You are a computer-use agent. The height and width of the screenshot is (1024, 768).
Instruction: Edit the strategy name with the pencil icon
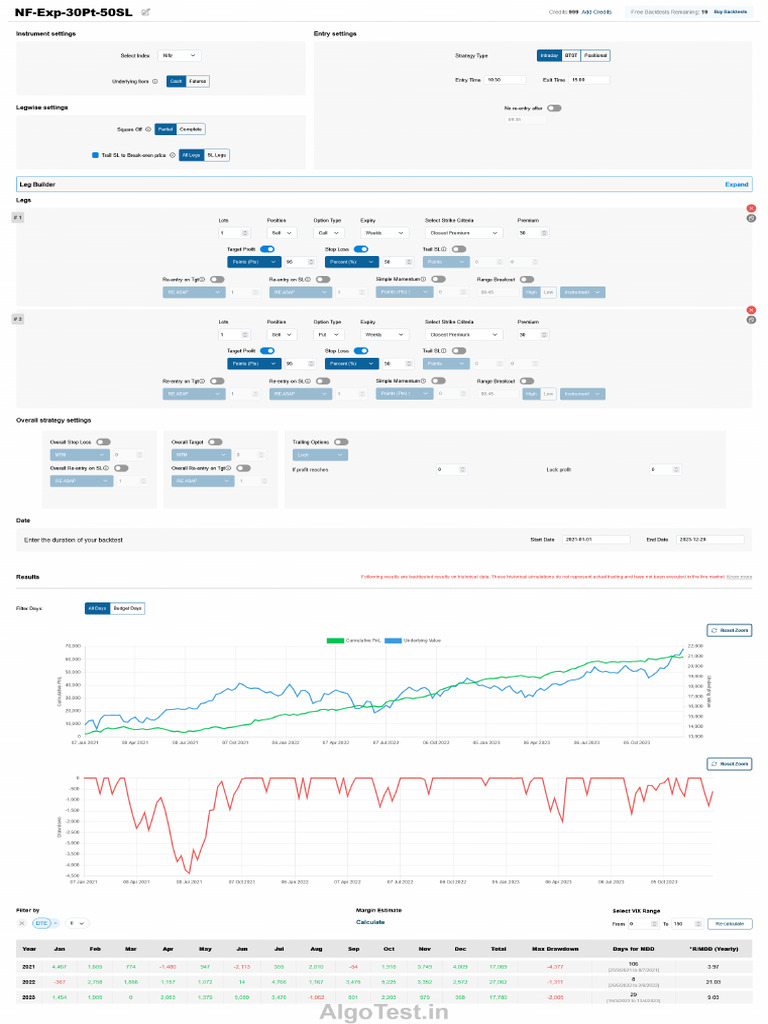click(146, 12)
